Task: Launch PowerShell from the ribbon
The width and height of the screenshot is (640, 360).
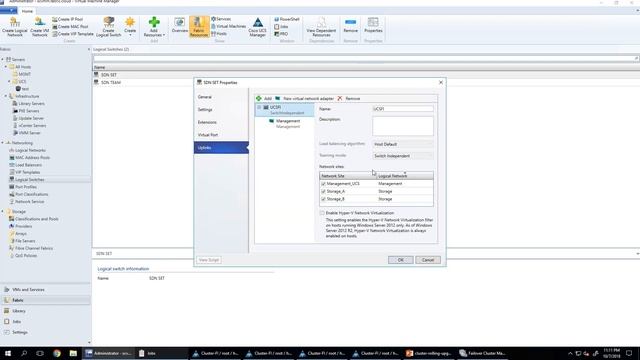Action: pyautogui.click(x=287, y=19)
